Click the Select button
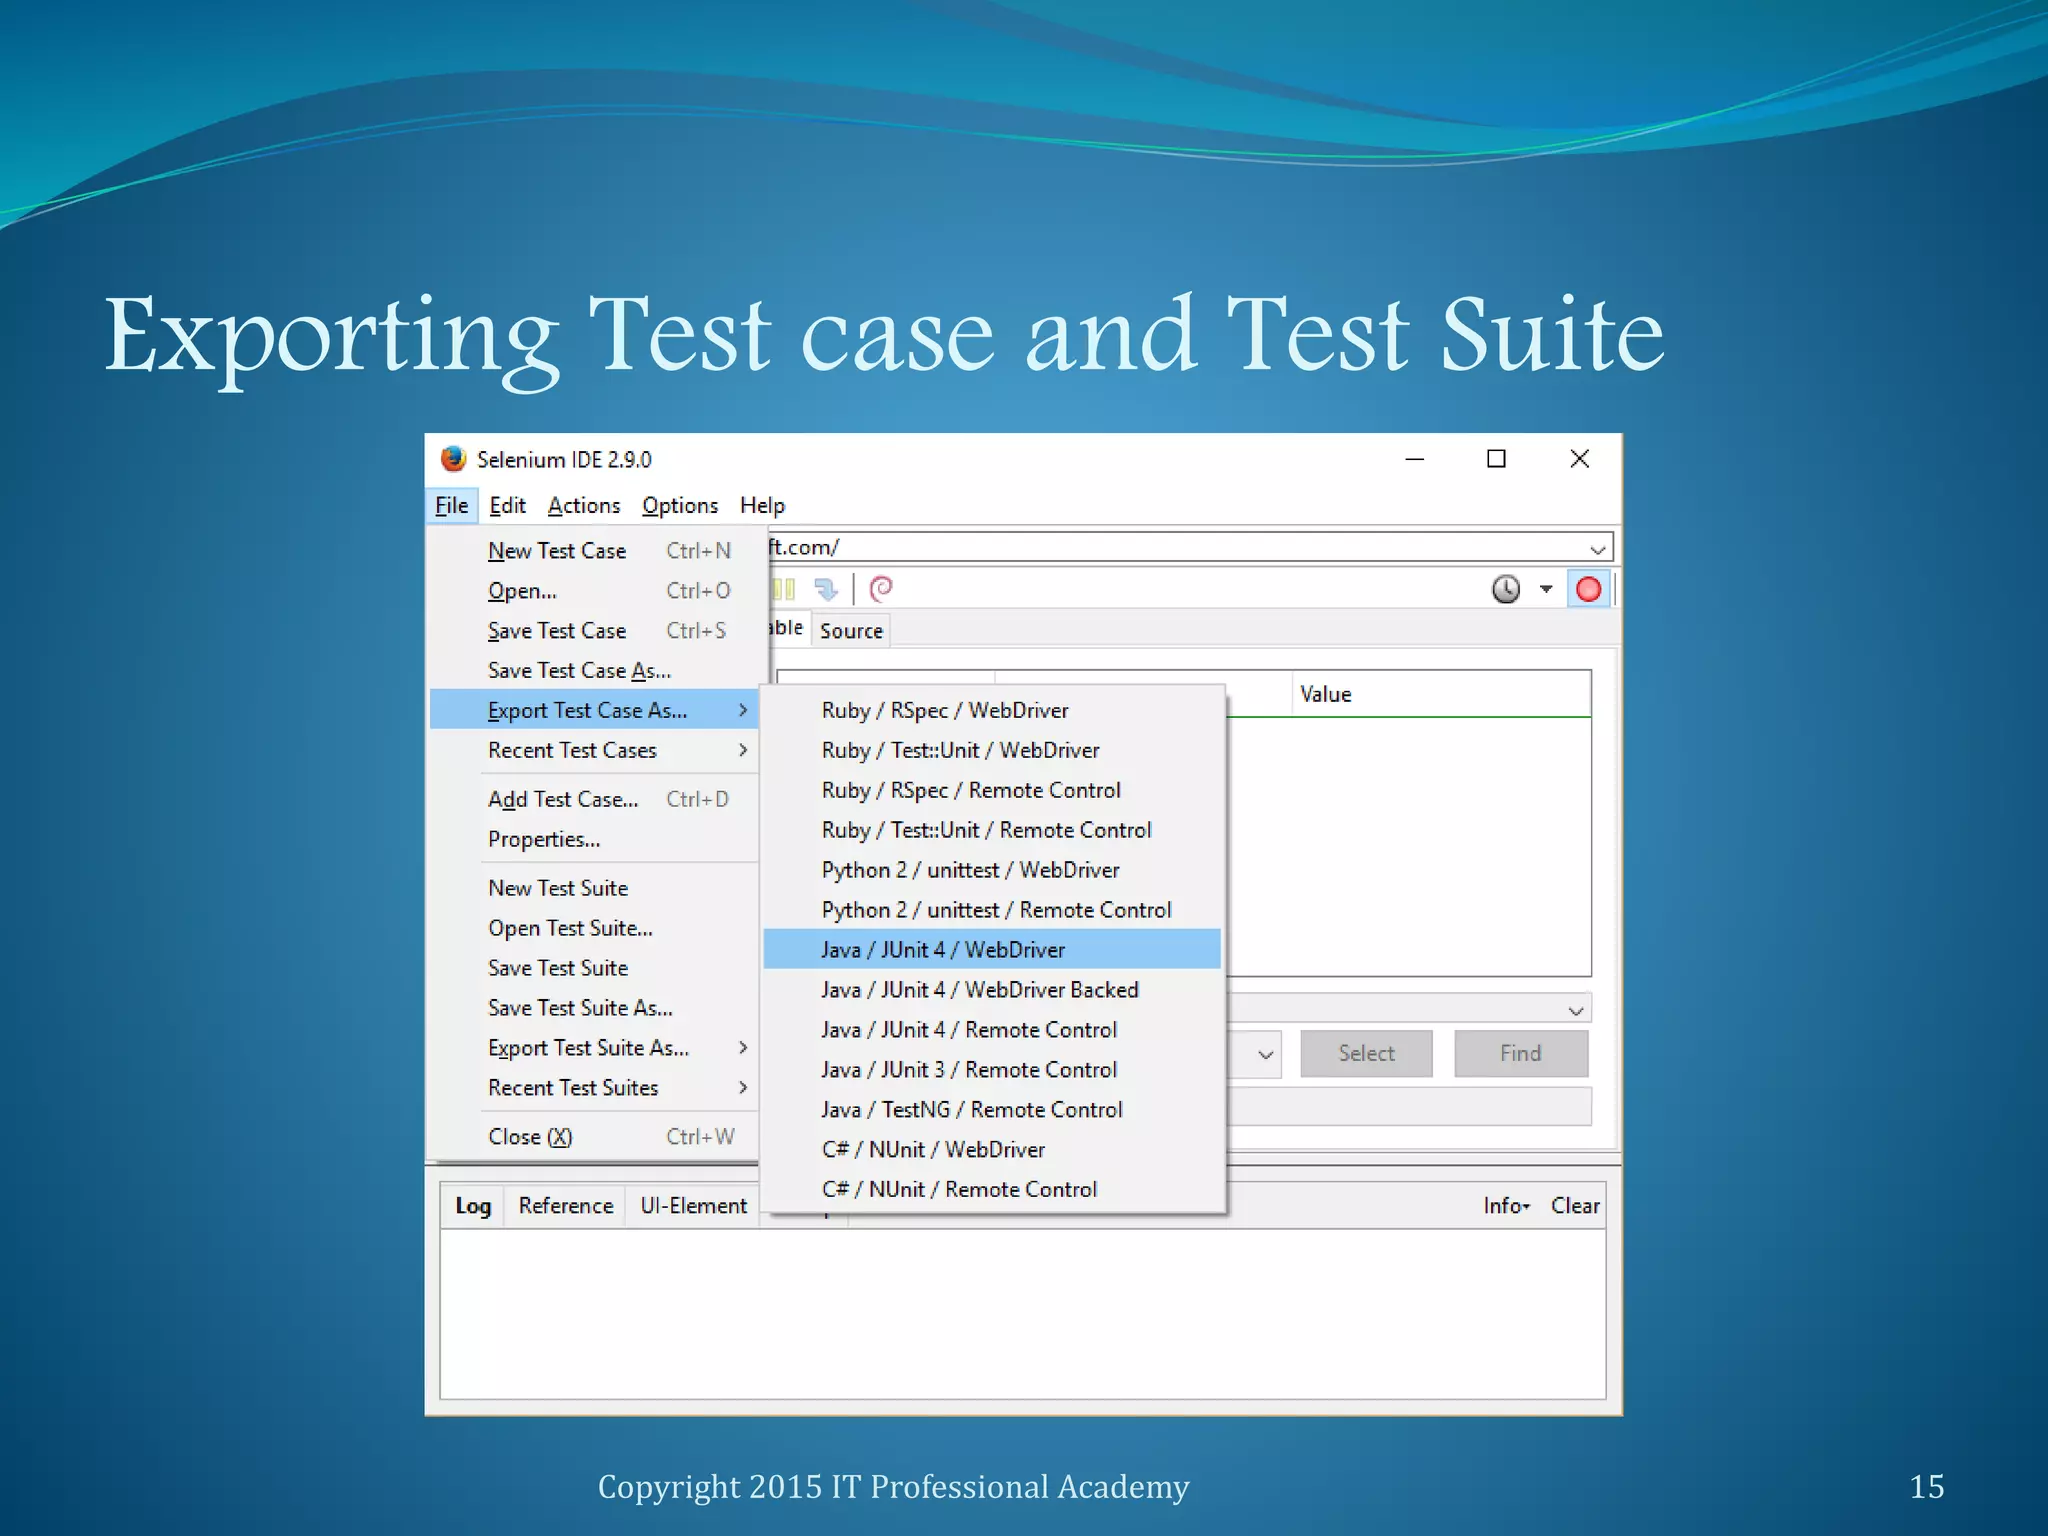Screen dimensions: 2048x1536 coord(1366,1053)
